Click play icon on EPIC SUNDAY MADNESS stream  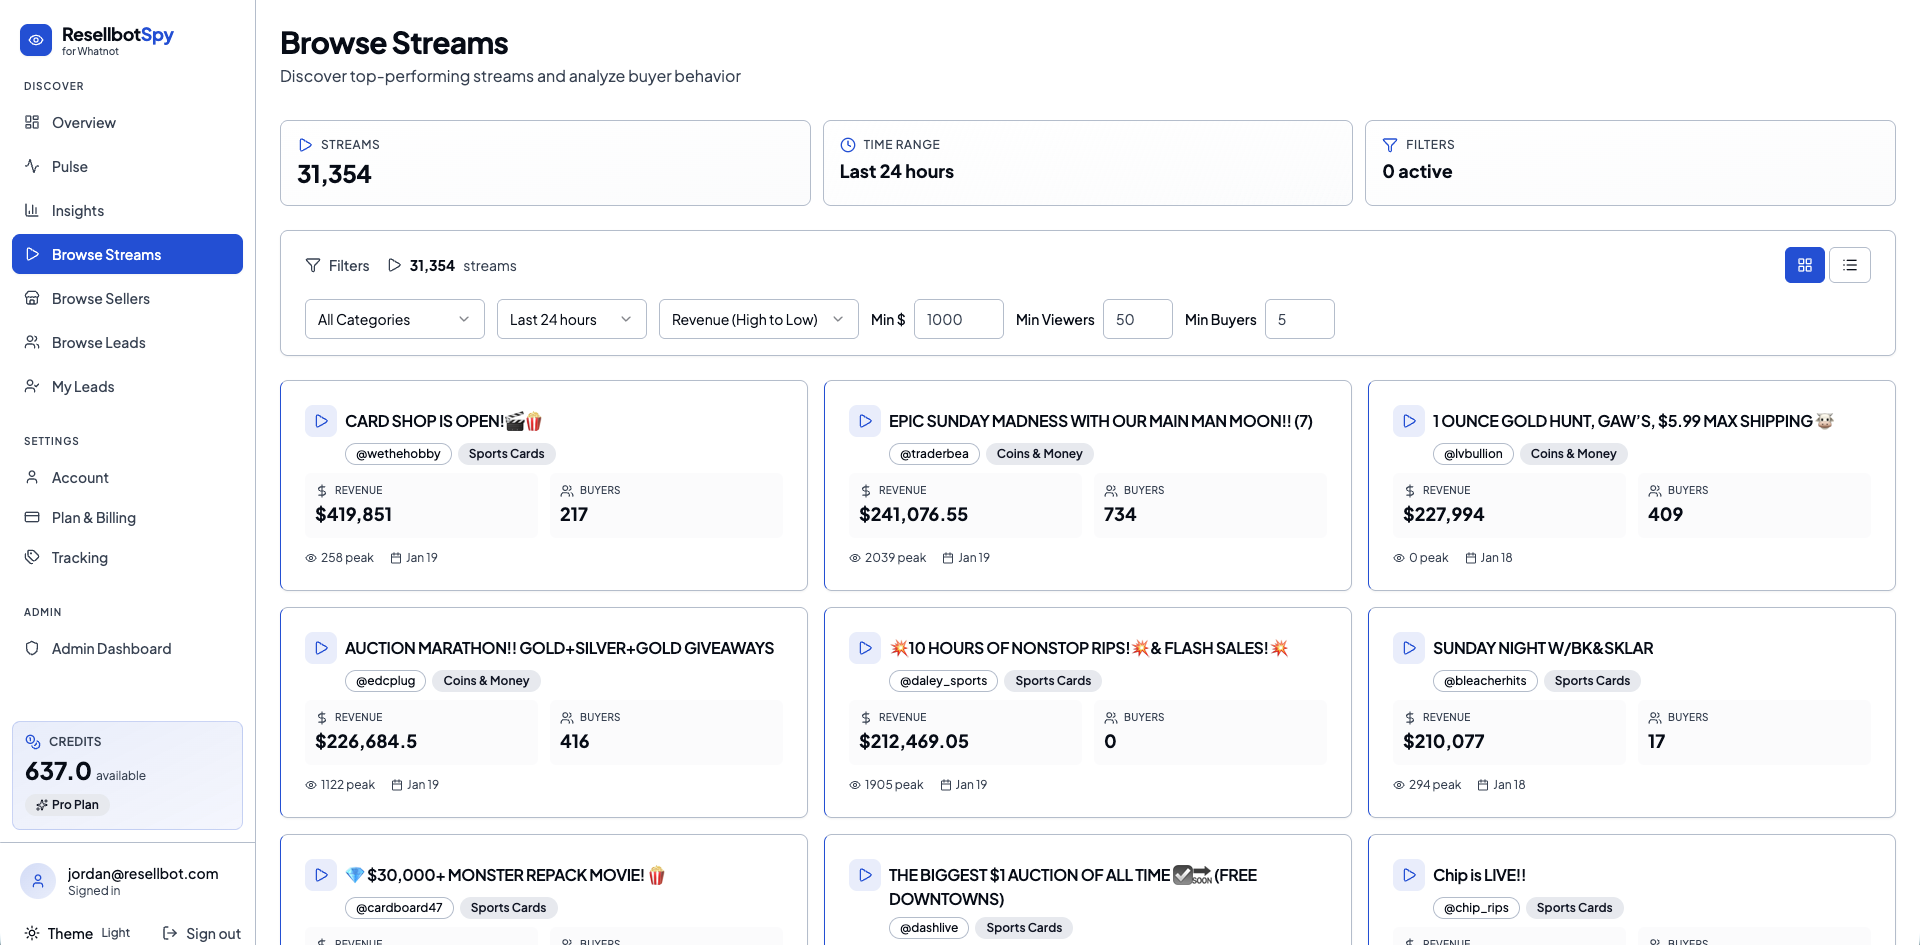[865, 421]
